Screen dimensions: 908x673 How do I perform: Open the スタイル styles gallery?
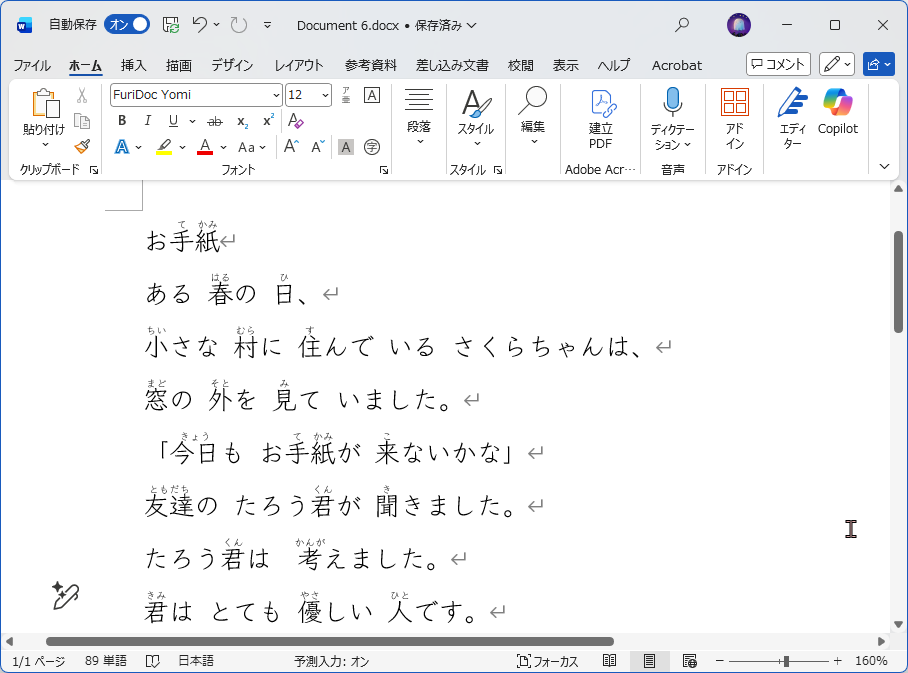476,118
